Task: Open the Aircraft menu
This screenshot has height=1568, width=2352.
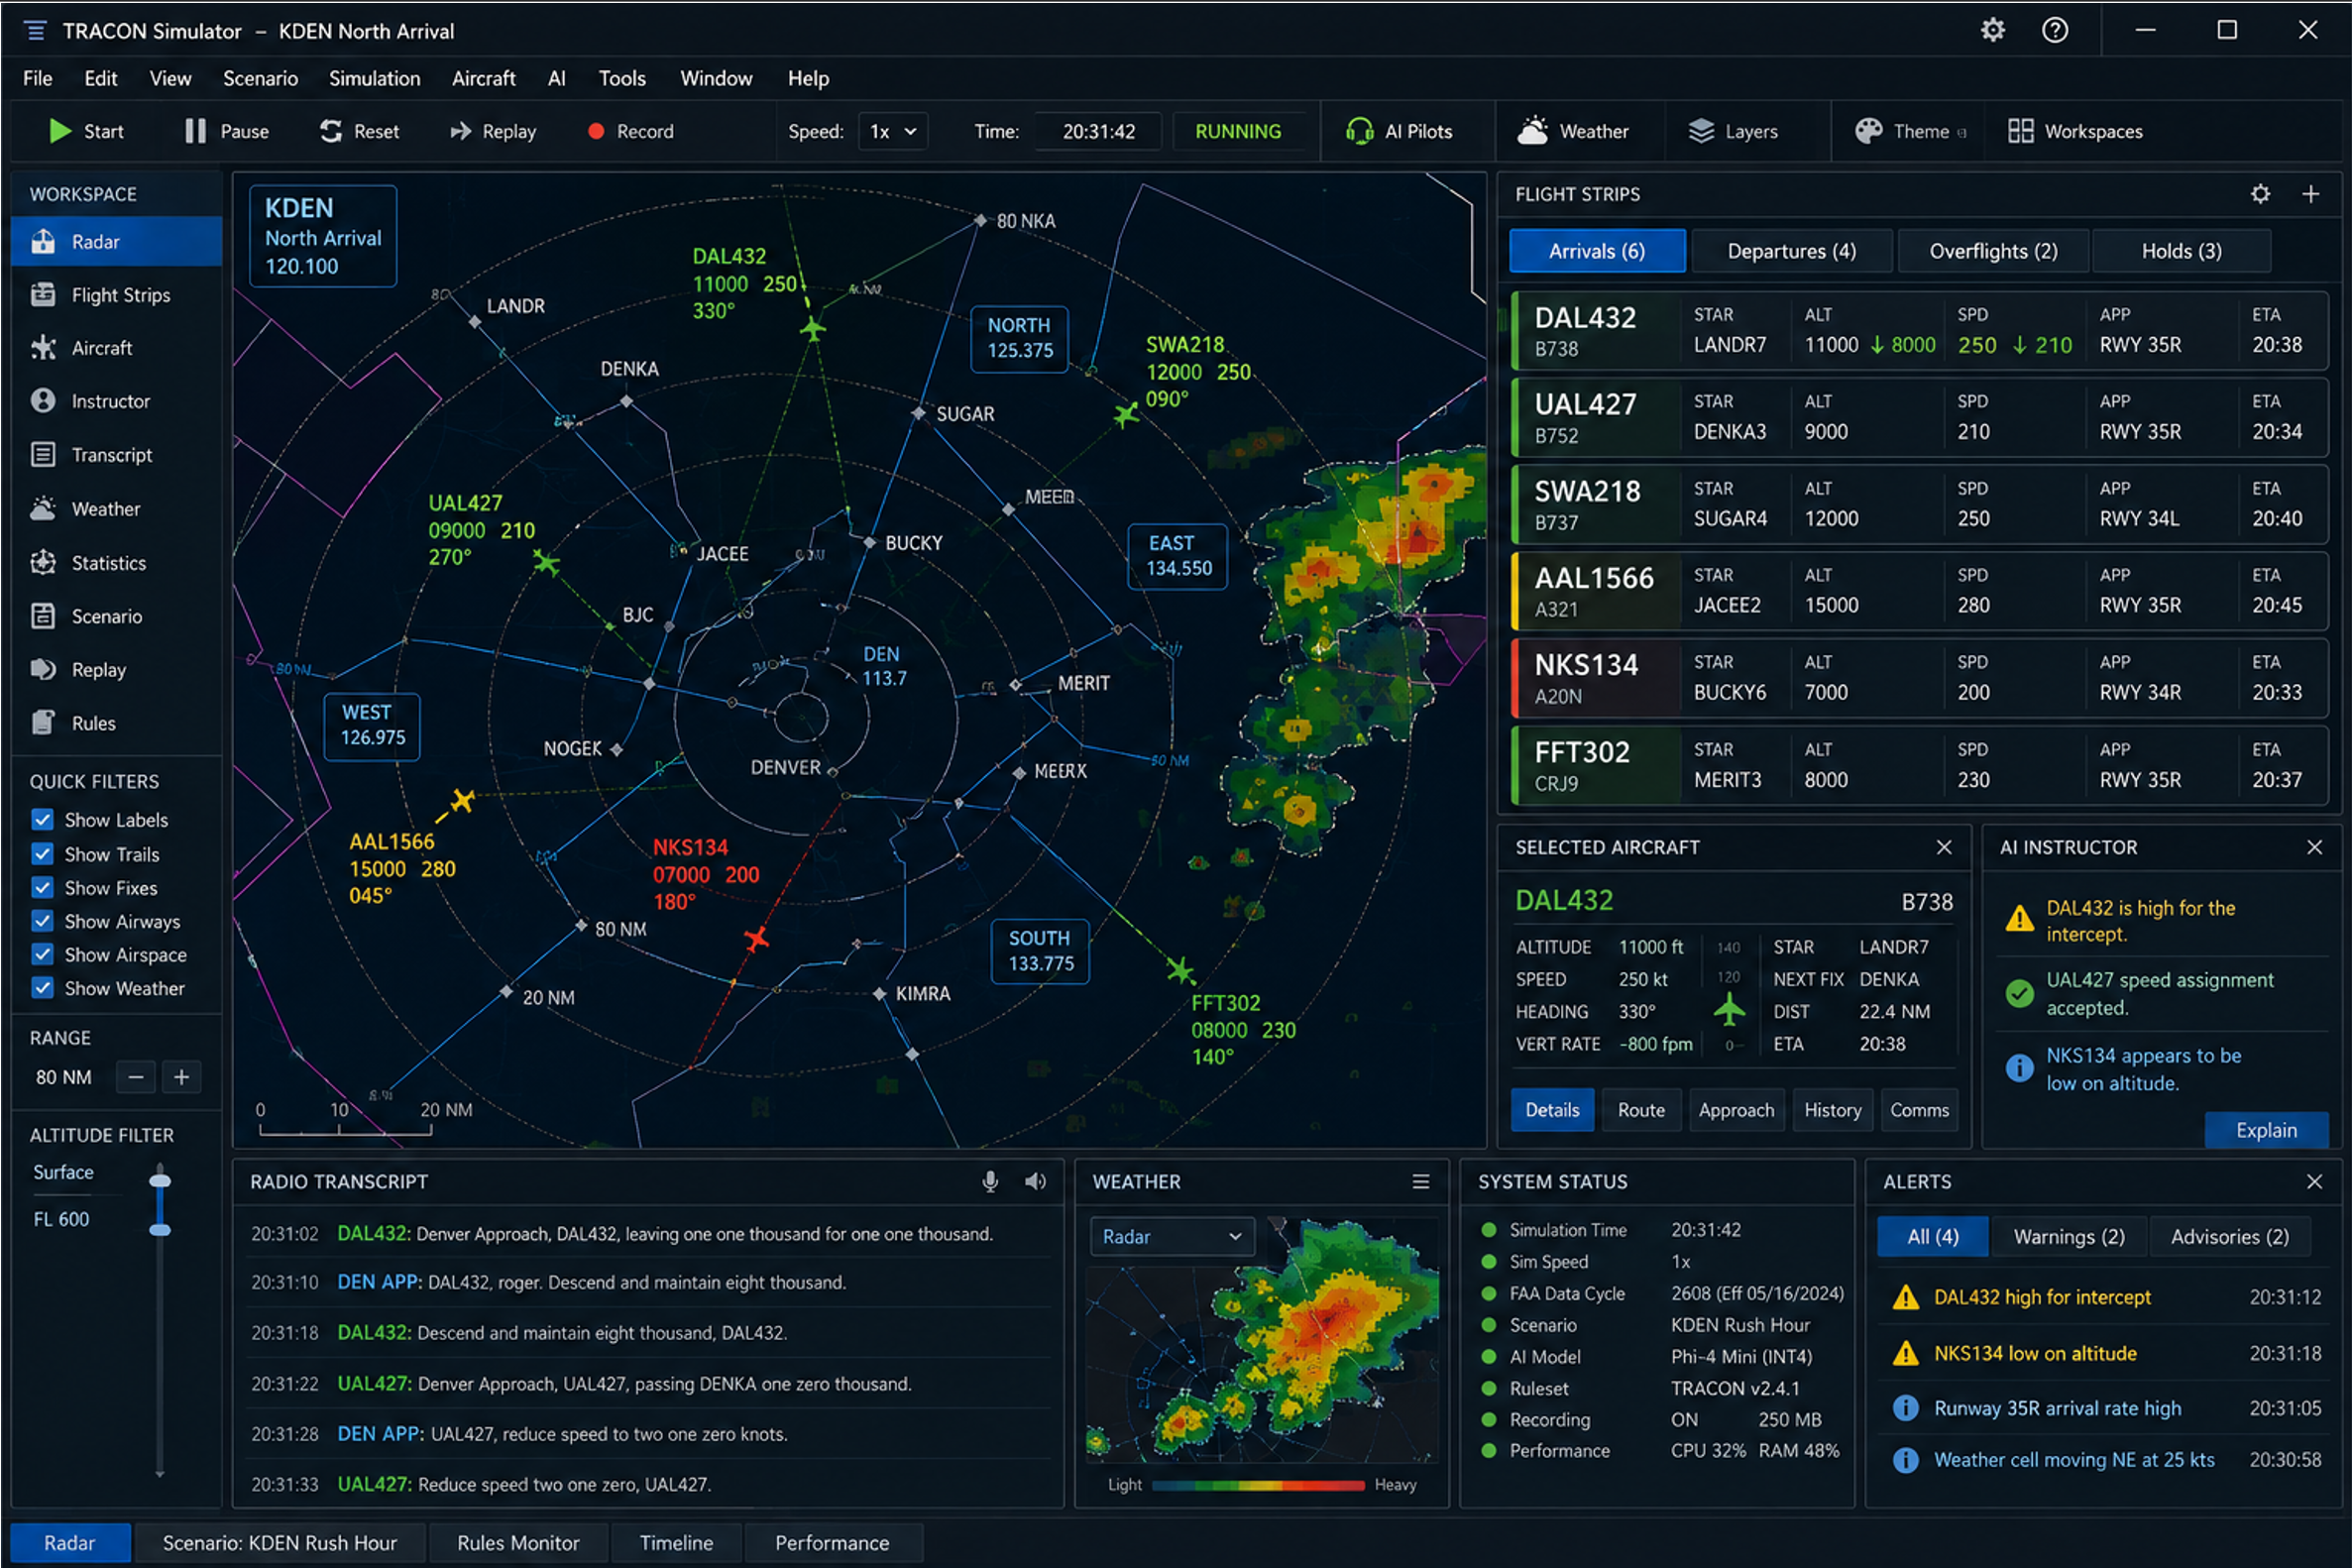Action: tap(483, 78)
